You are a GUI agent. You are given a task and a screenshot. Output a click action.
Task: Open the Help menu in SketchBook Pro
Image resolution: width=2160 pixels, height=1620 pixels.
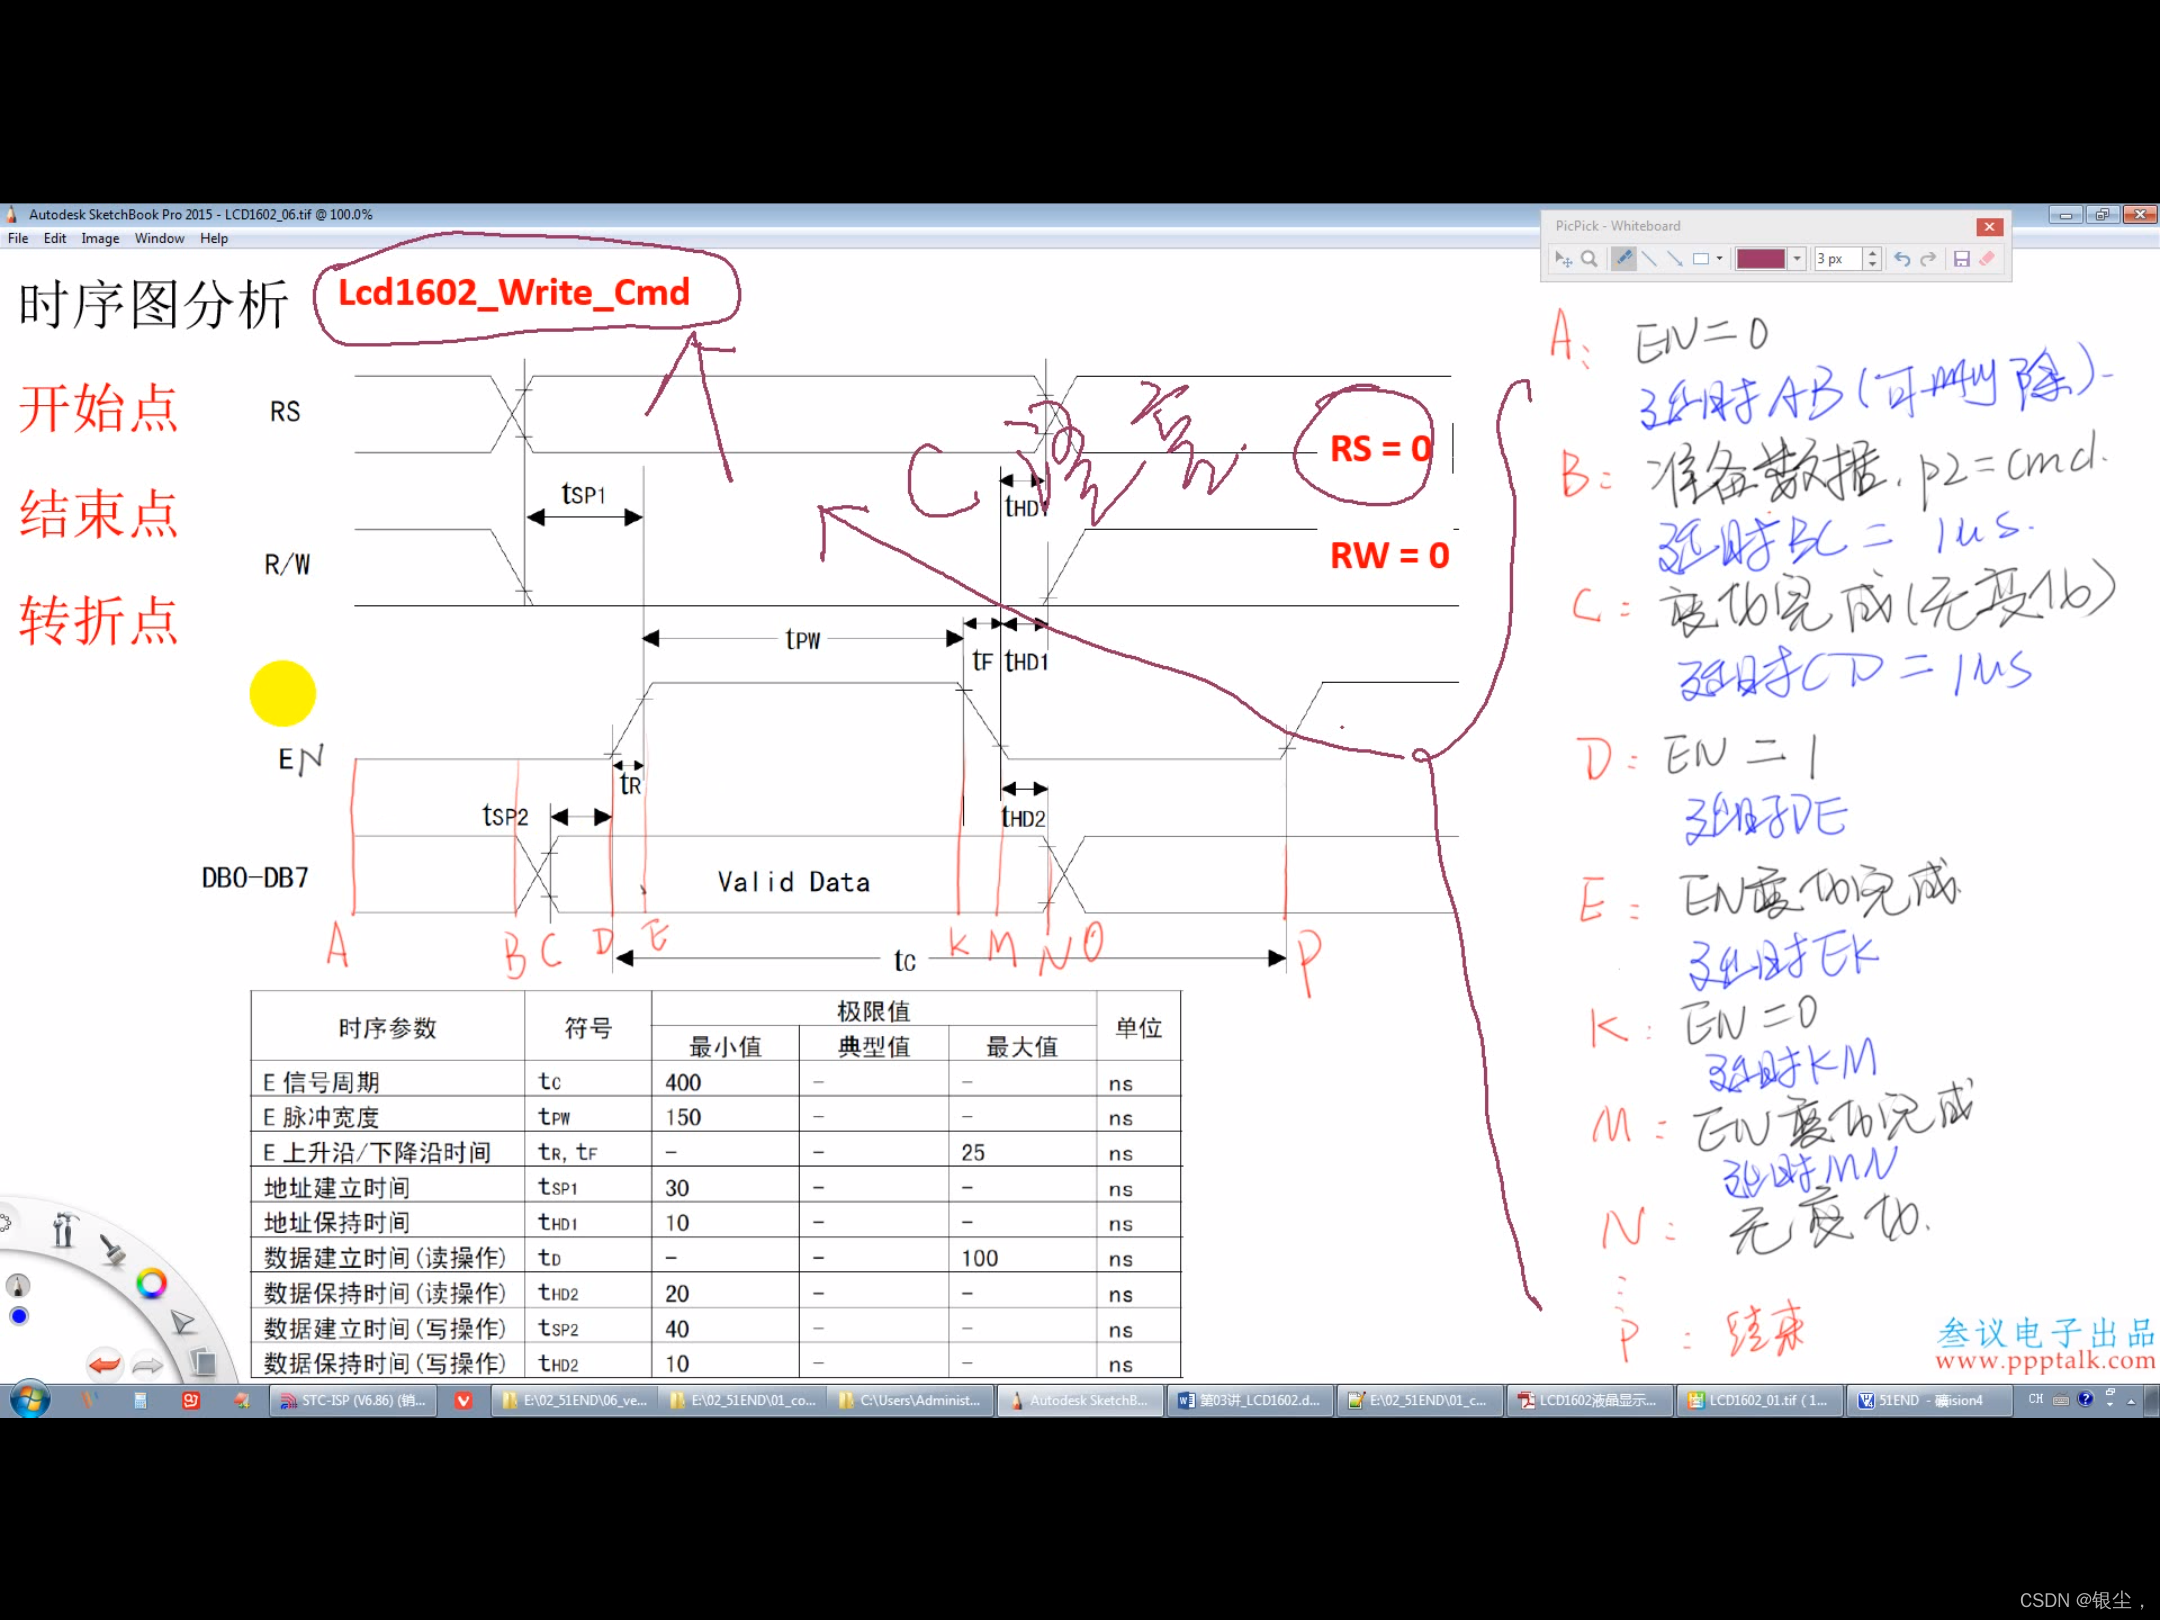pyautogui.click(x=214, y=239)
